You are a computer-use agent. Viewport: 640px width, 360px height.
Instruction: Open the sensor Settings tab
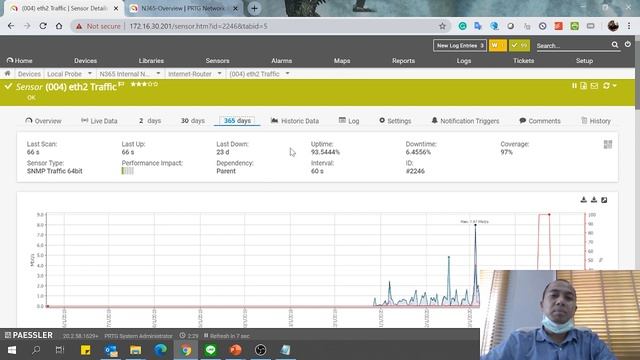coord(395,121)
